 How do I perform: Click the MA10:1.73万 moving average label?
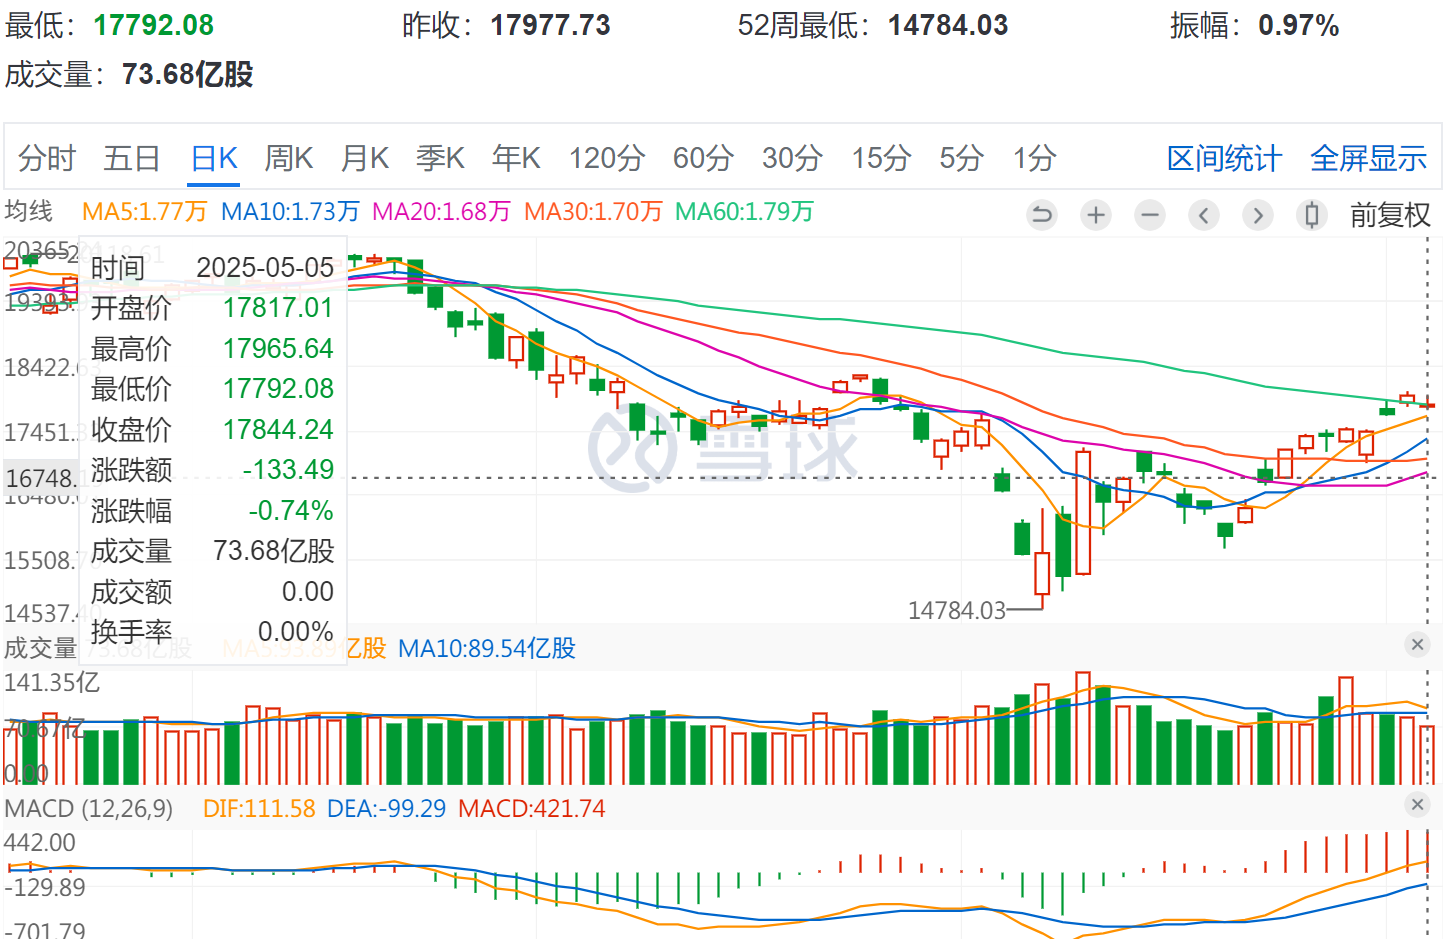(x=290, y=211)
